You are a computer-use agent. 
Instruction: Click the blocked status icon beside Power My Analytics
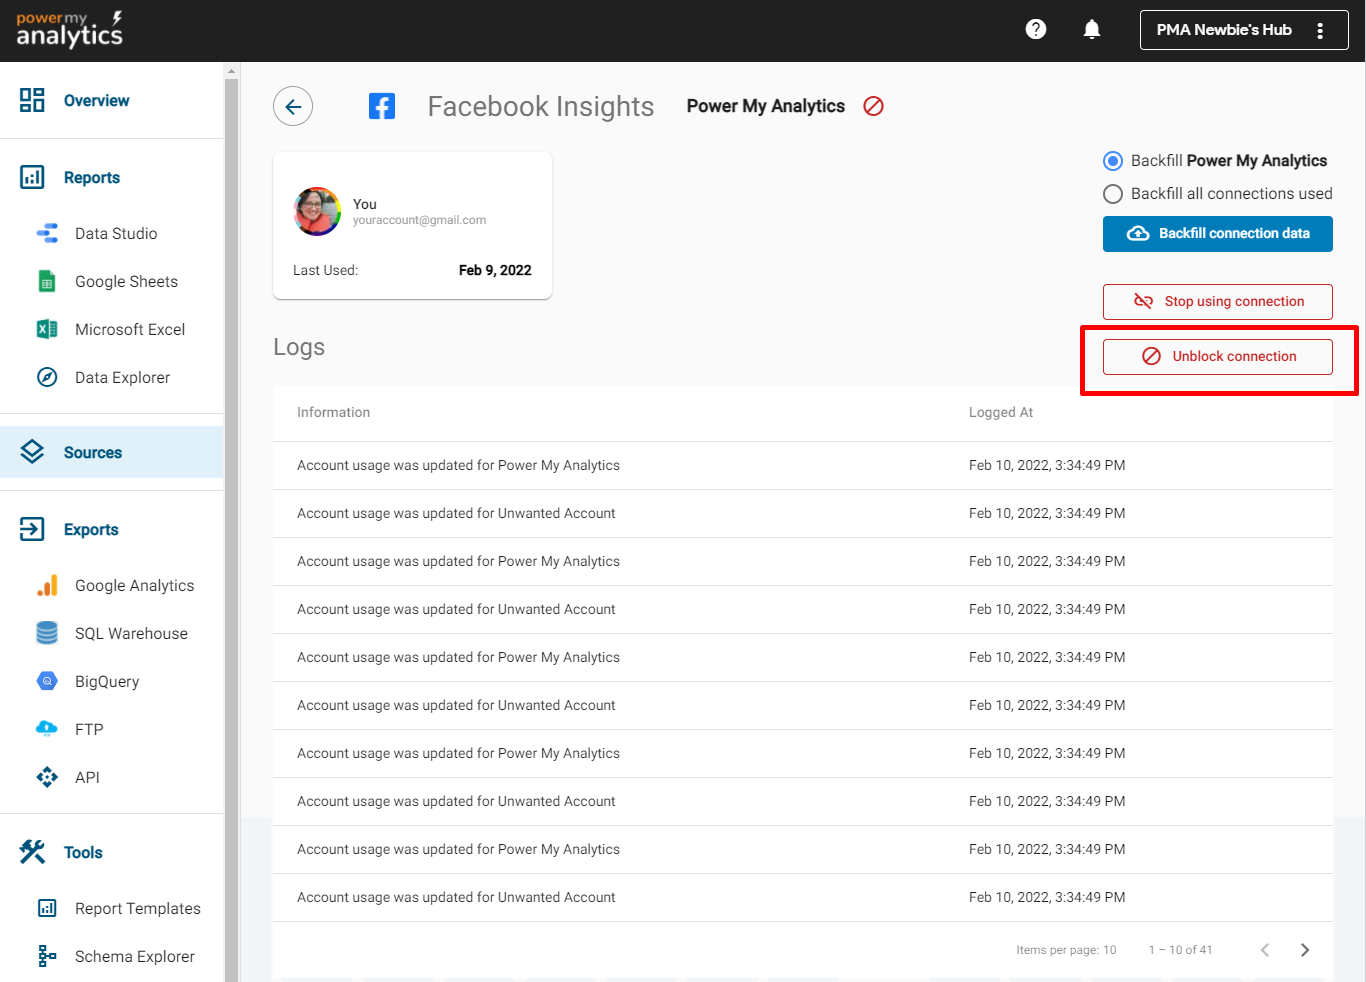[873, 106]
